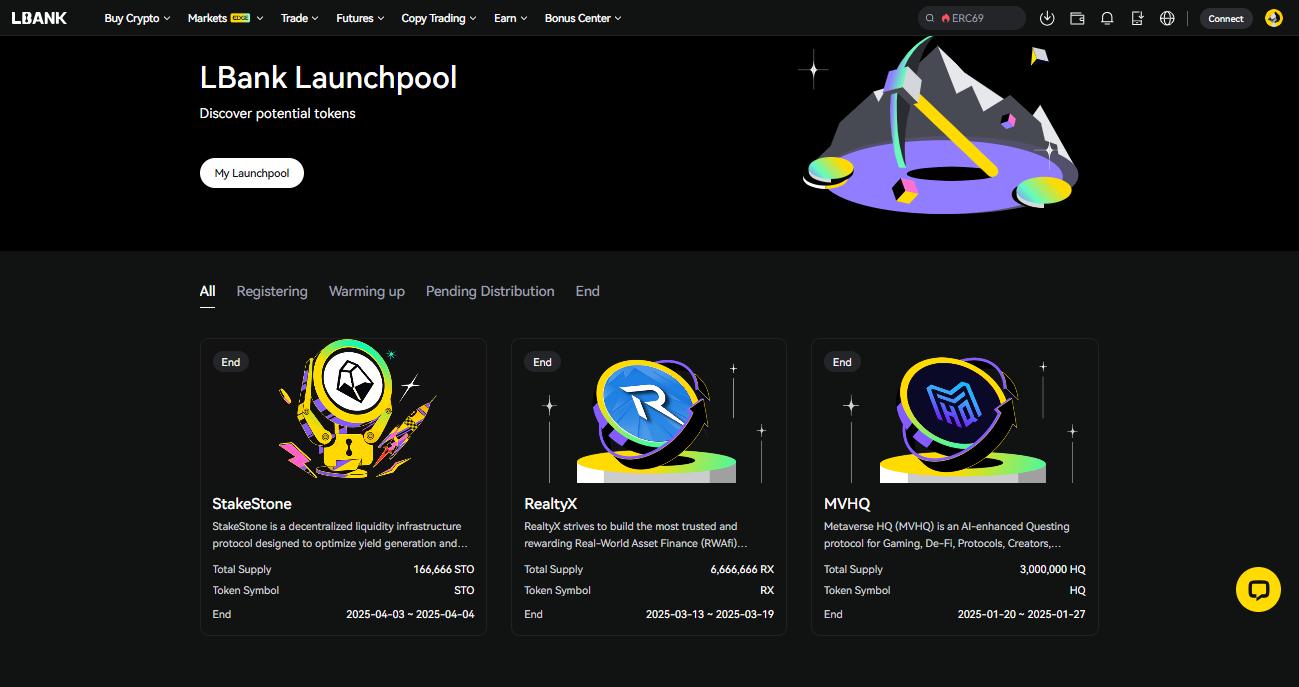Expand the Trade dropdown menu

[298, 17]
